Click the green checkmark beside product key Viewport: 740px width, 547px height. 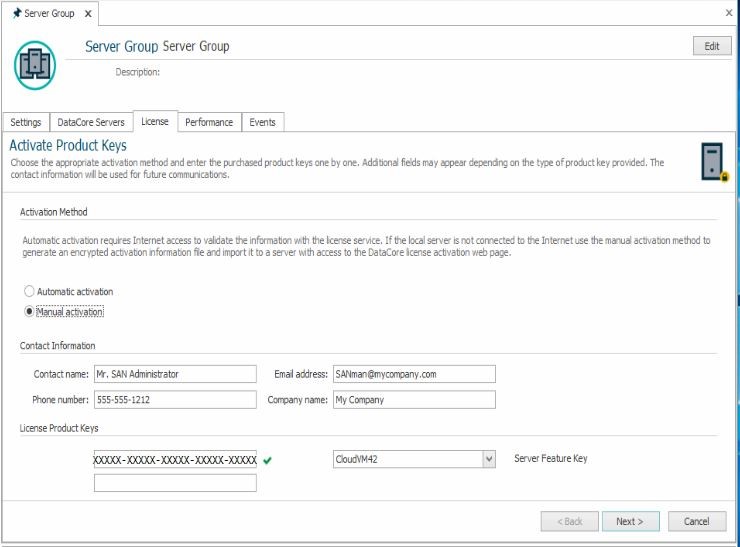[x=267, y=460]
